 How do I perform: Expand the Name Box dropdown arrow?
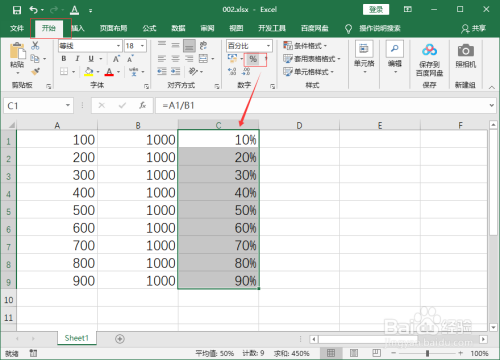(x=68, y=105)
